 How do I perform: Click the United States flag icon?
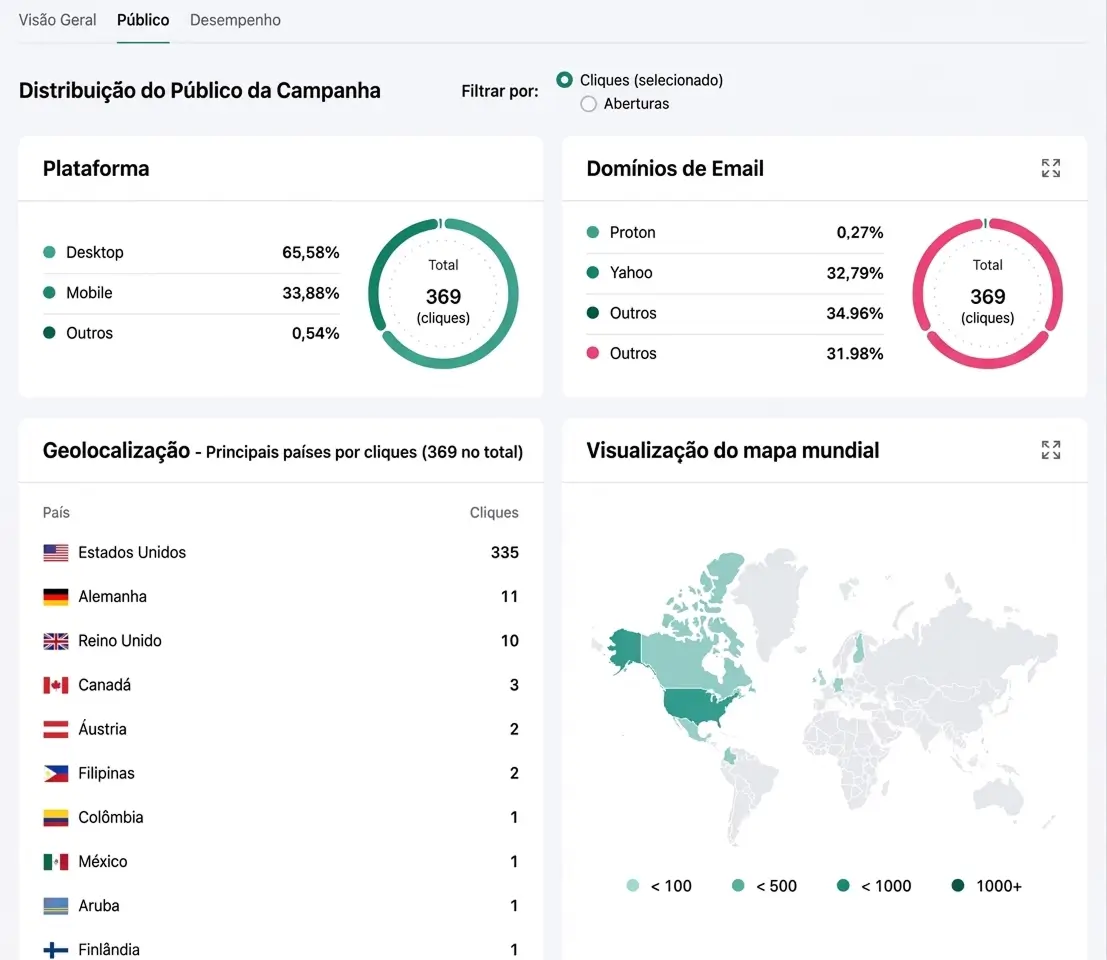56,553
